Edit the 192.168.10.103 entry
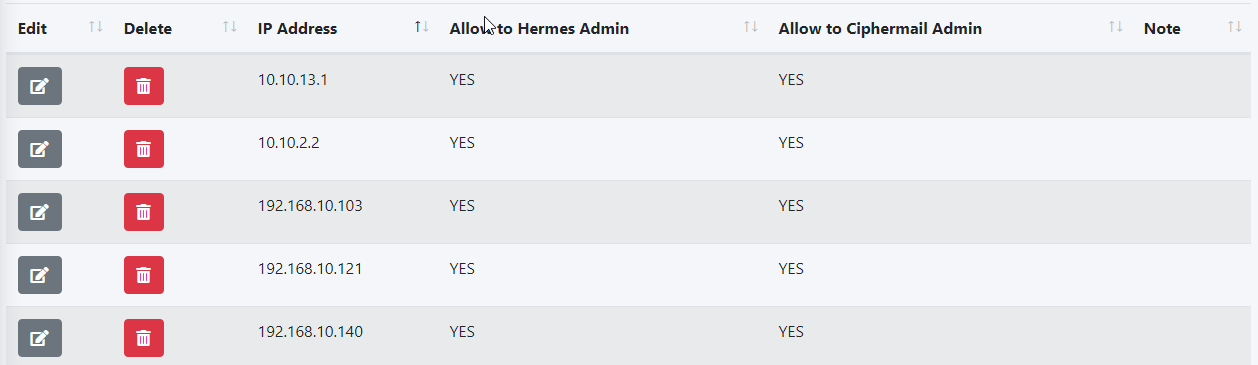1258x365 pixels. click(40, 212)
